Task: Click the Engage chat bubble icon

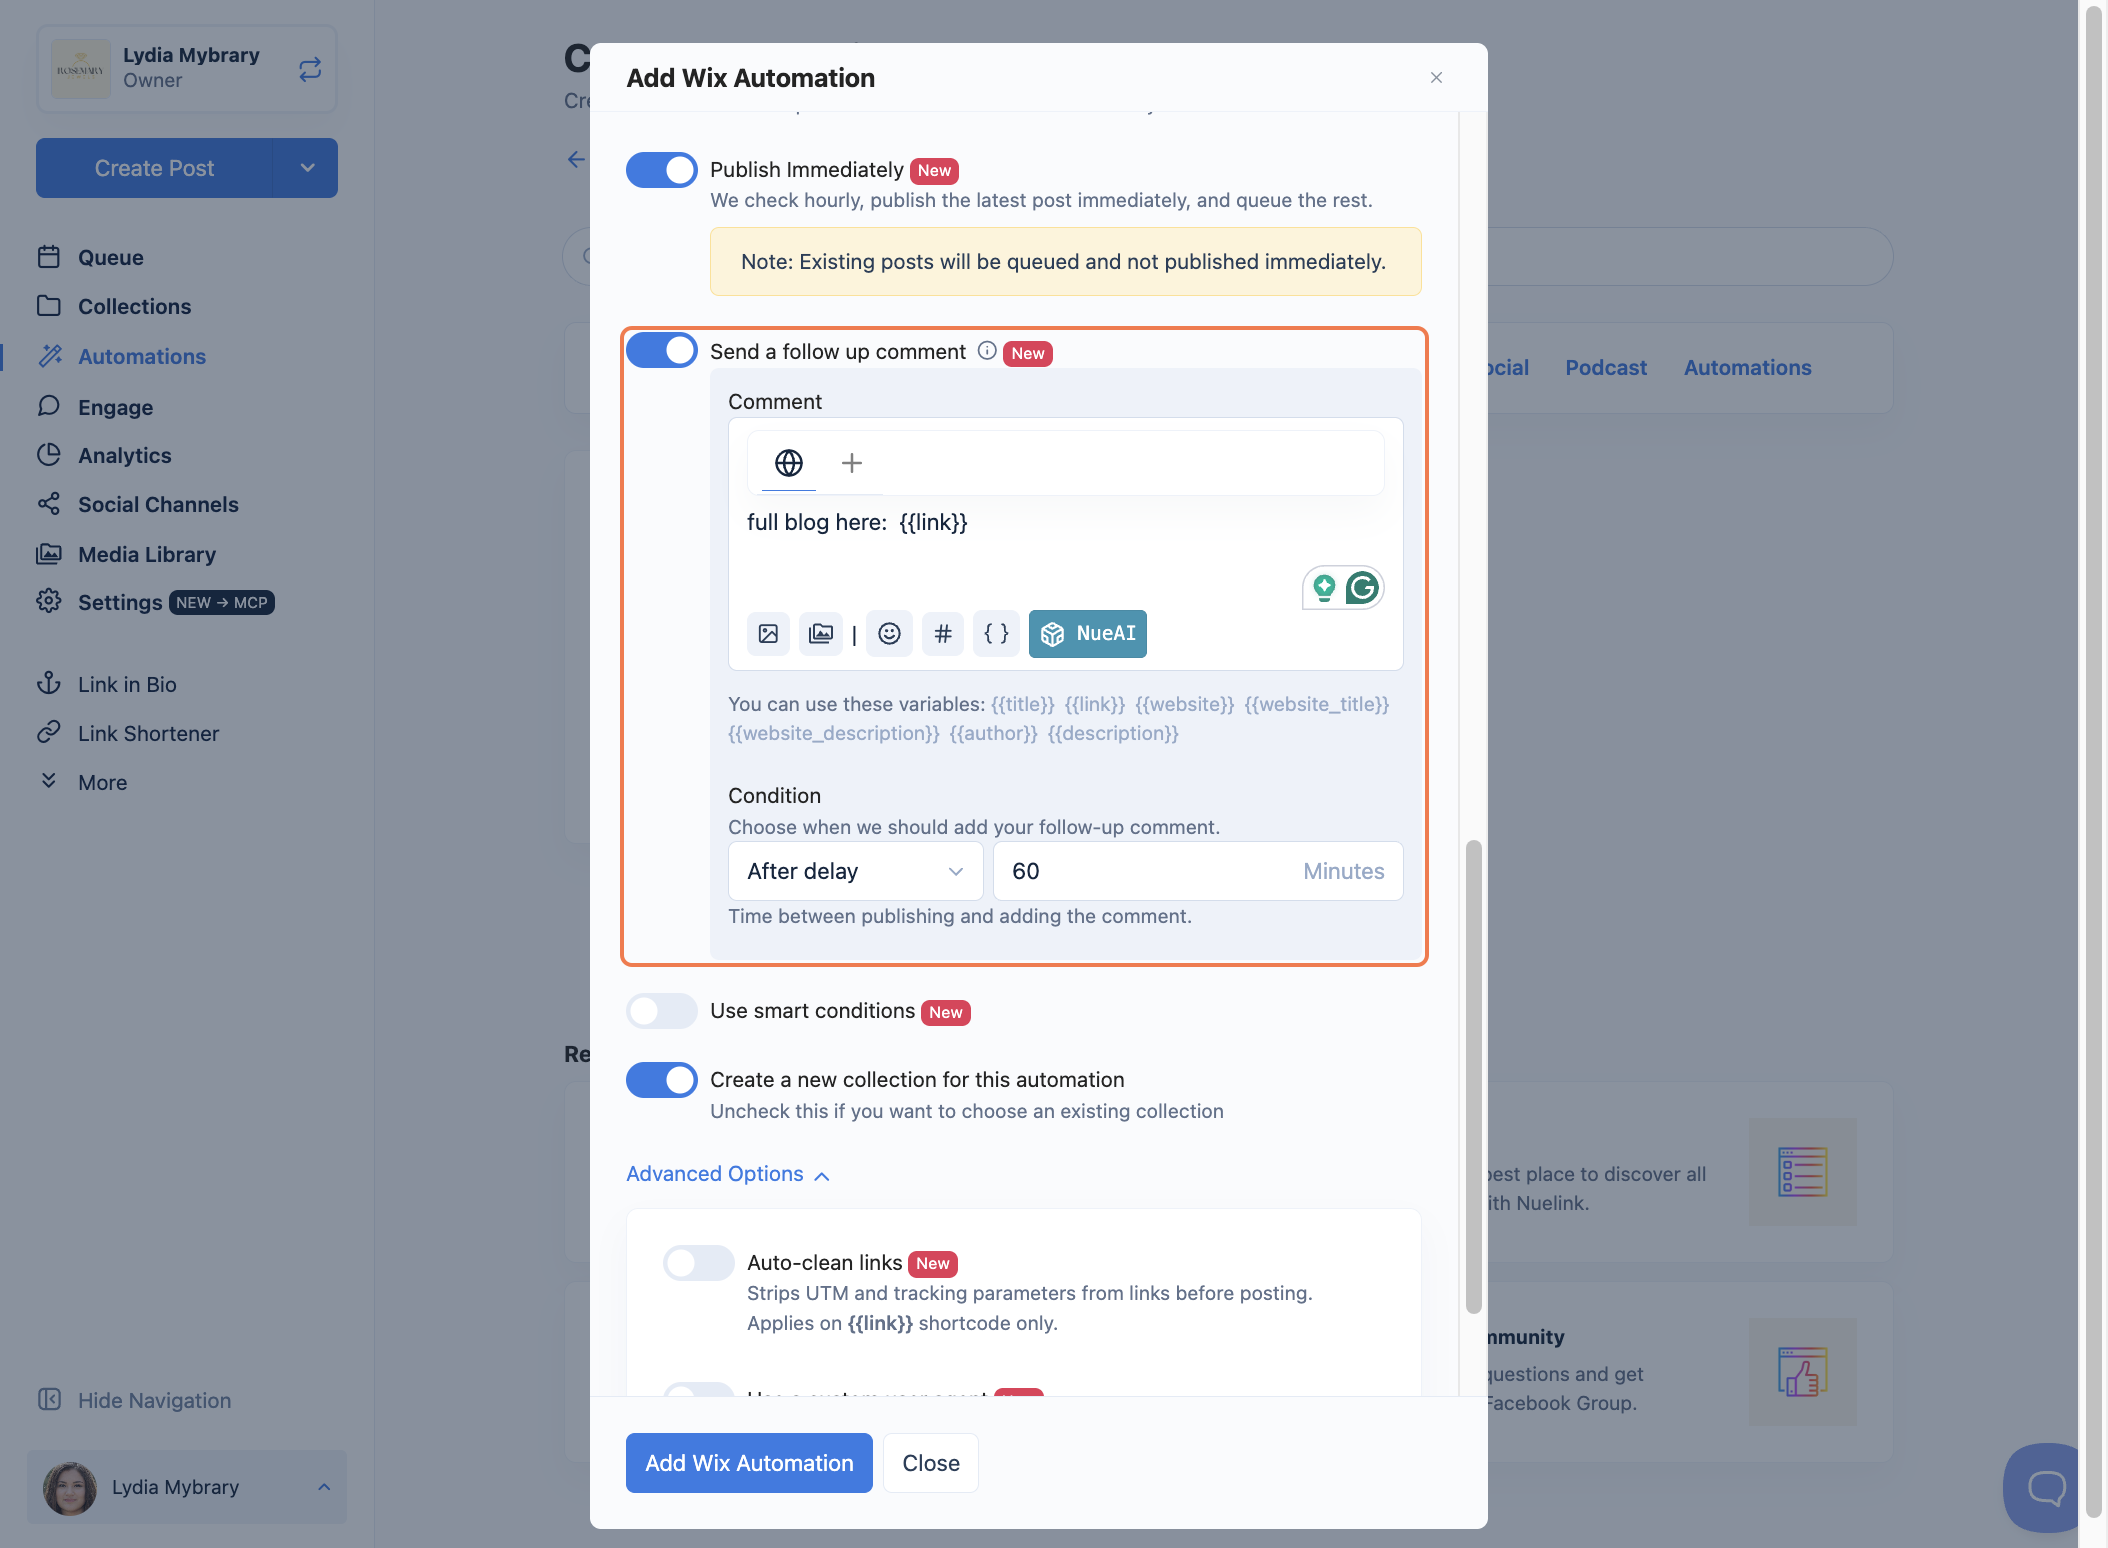Action: pyautogui.click(x=49, y=406)
